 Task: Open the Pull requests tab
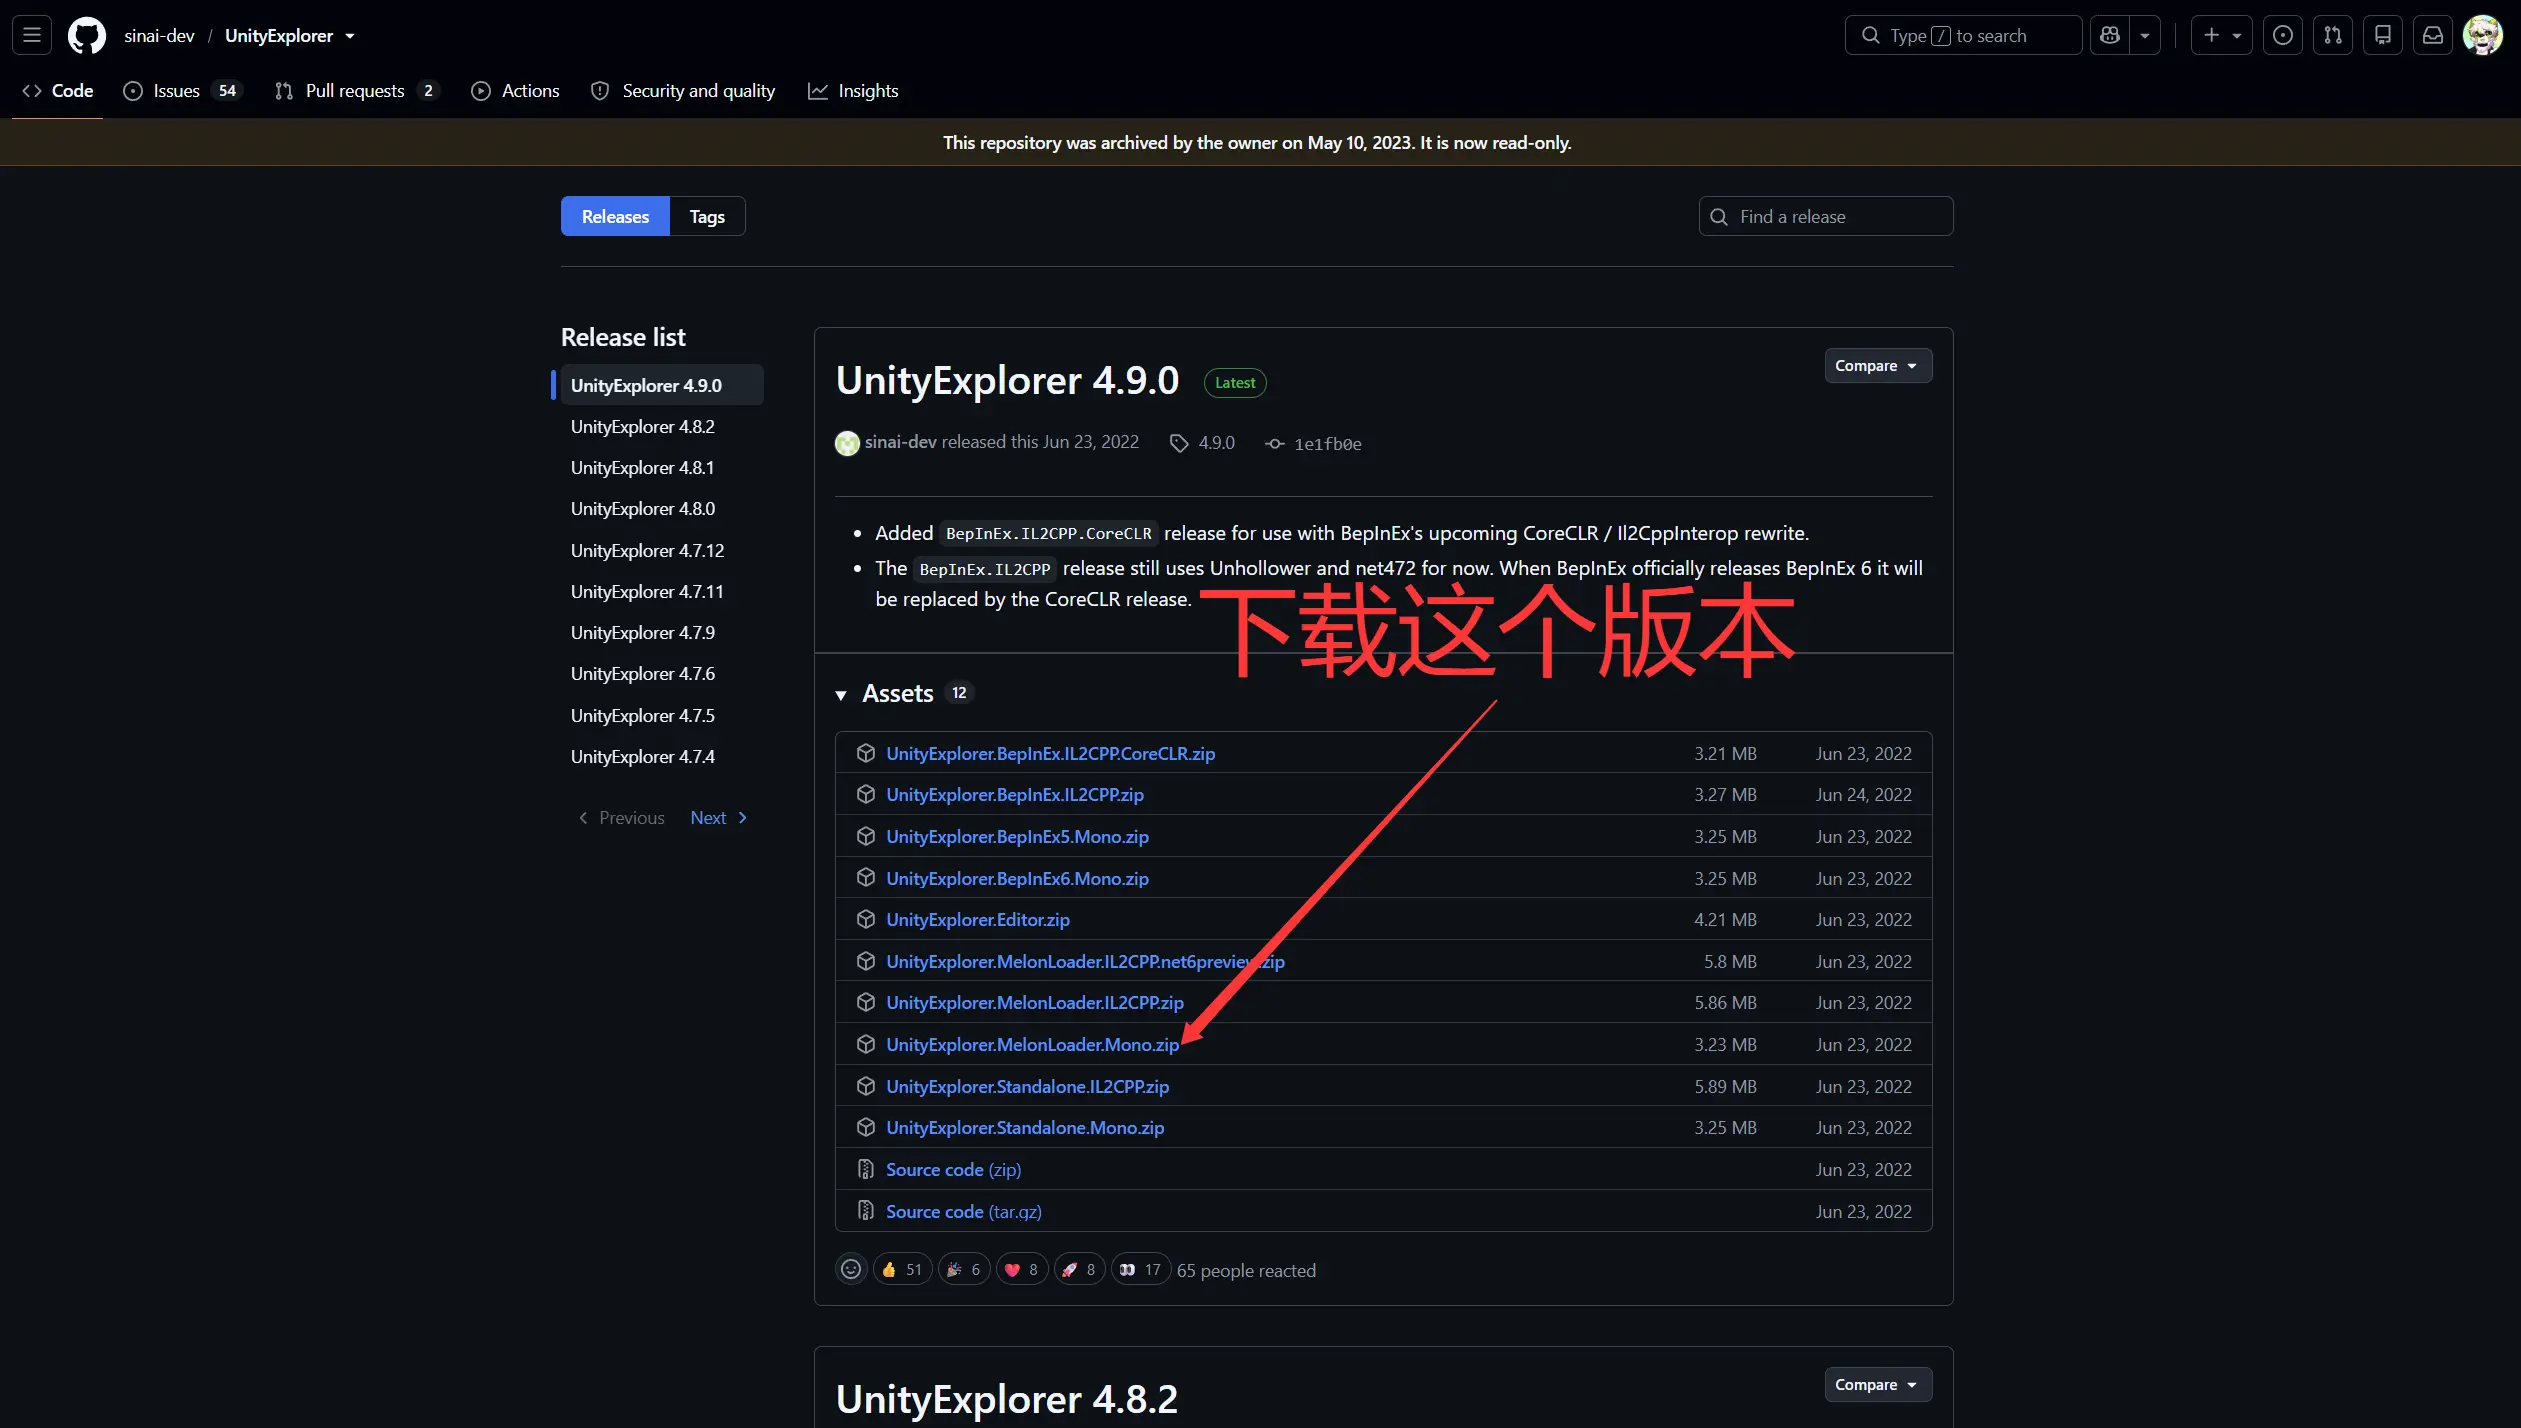[357, 91]
